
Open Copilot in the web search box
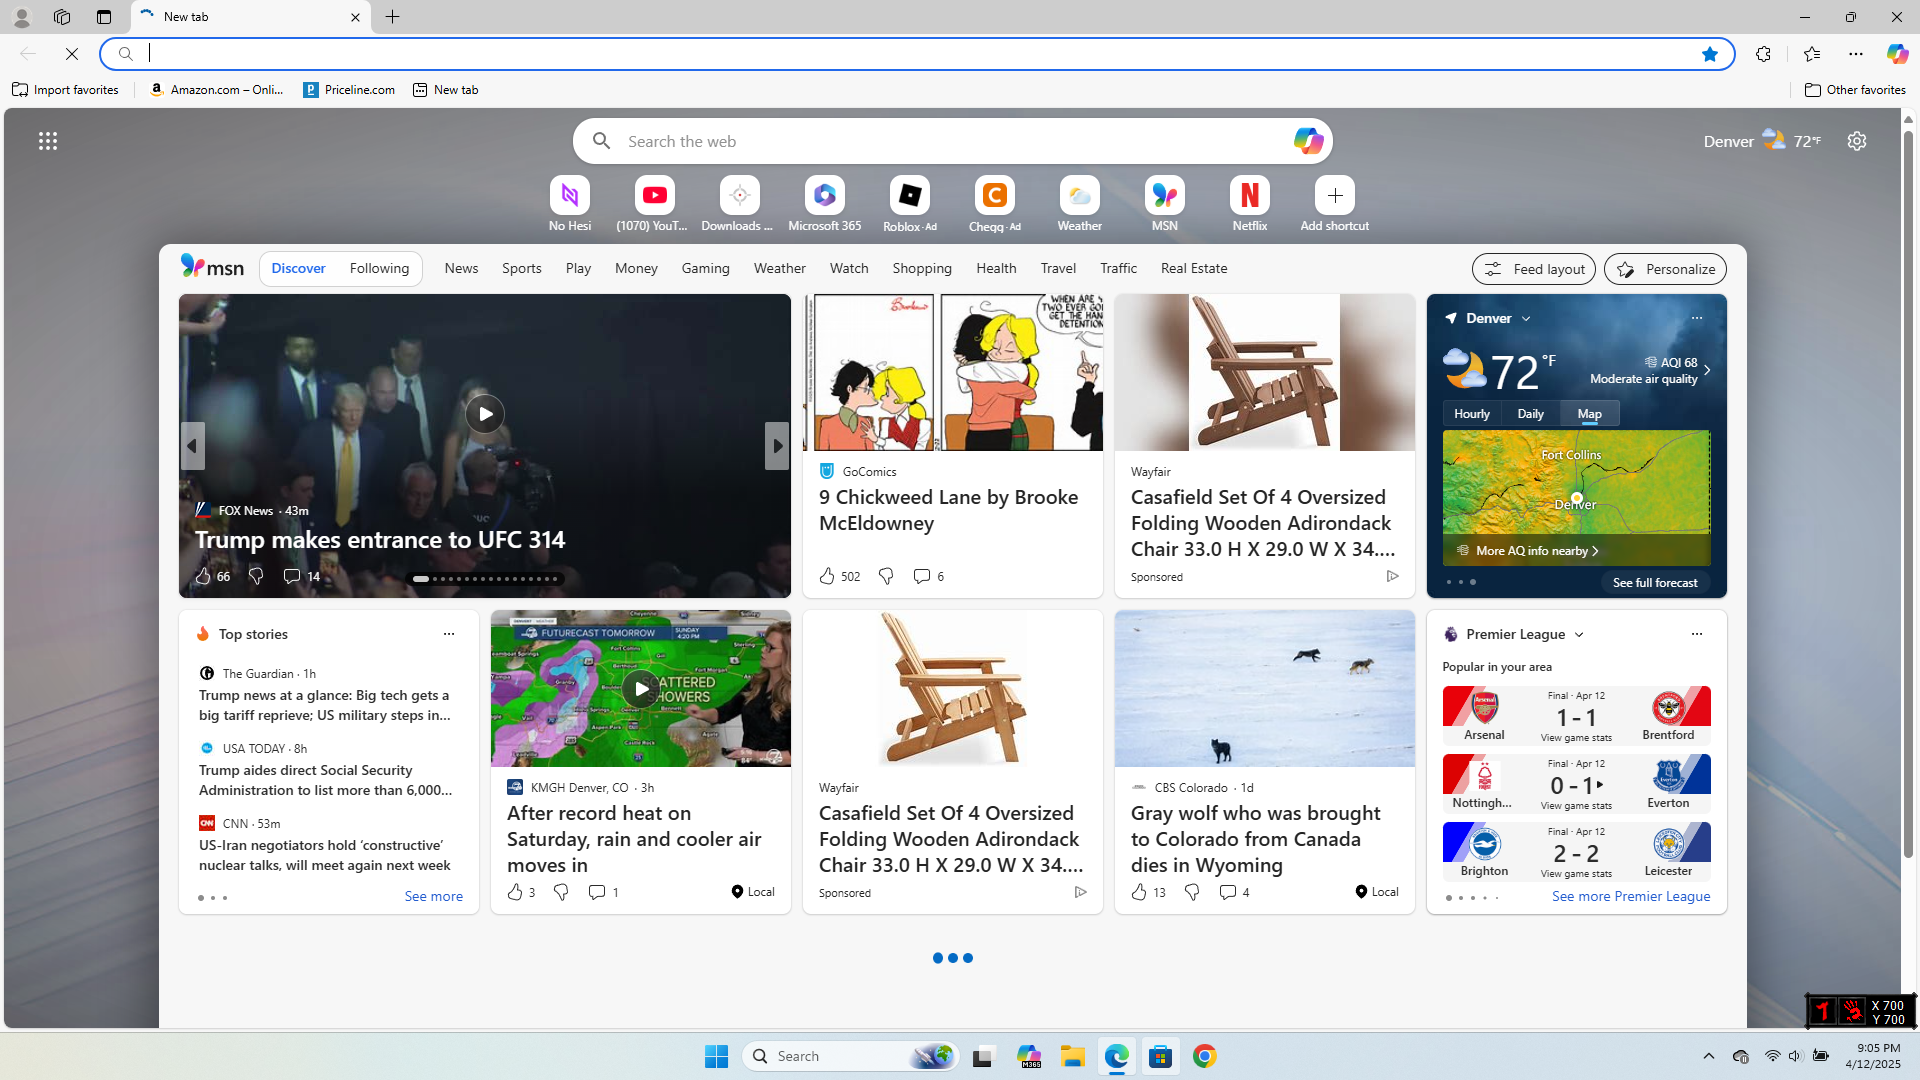point(1307,141)
